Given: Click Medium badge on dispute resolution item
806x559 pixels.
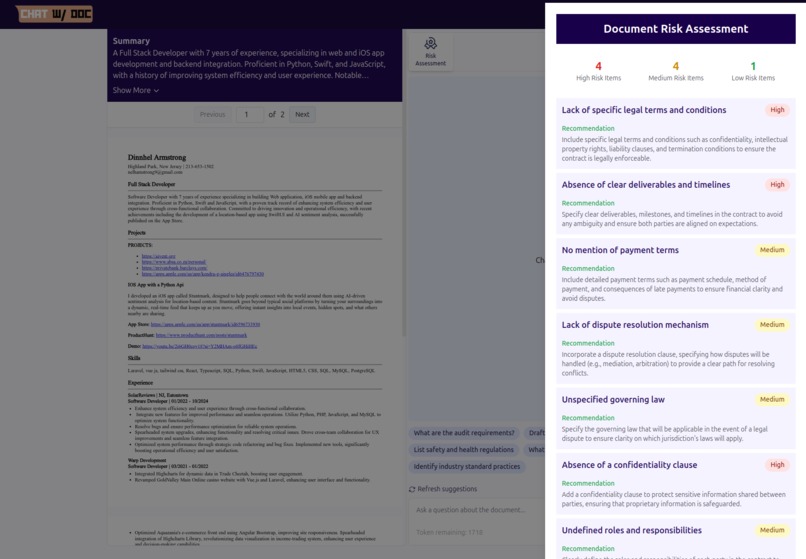Looking at the screenshot, I should pyautogui.click(x=772, y=324).
